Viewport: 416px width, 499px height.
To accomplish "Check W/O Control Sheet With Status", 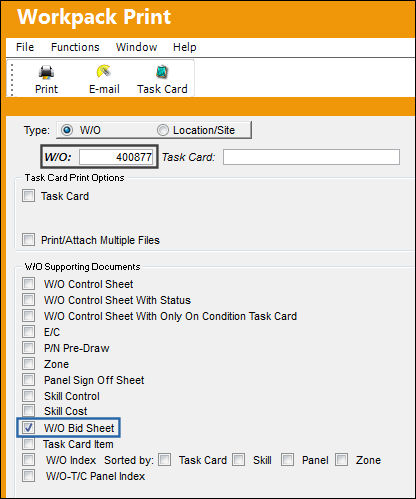I will point(28,300).
